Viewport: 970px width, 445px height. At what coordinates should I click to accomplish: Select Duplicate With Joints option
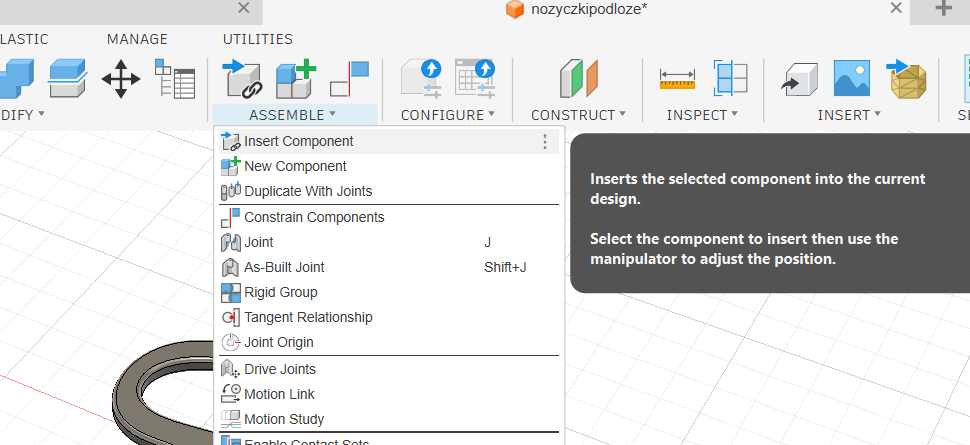(307, 191)
